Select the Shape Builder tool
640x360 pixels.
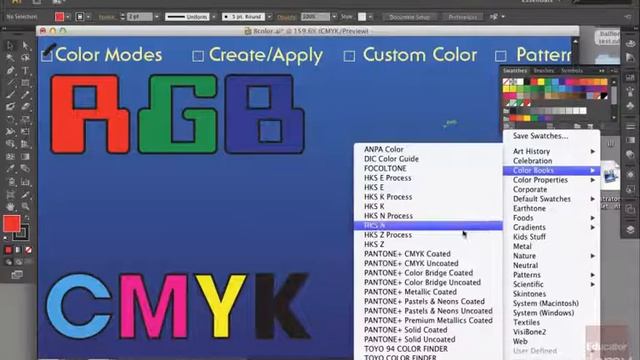(x=10, y=144)
